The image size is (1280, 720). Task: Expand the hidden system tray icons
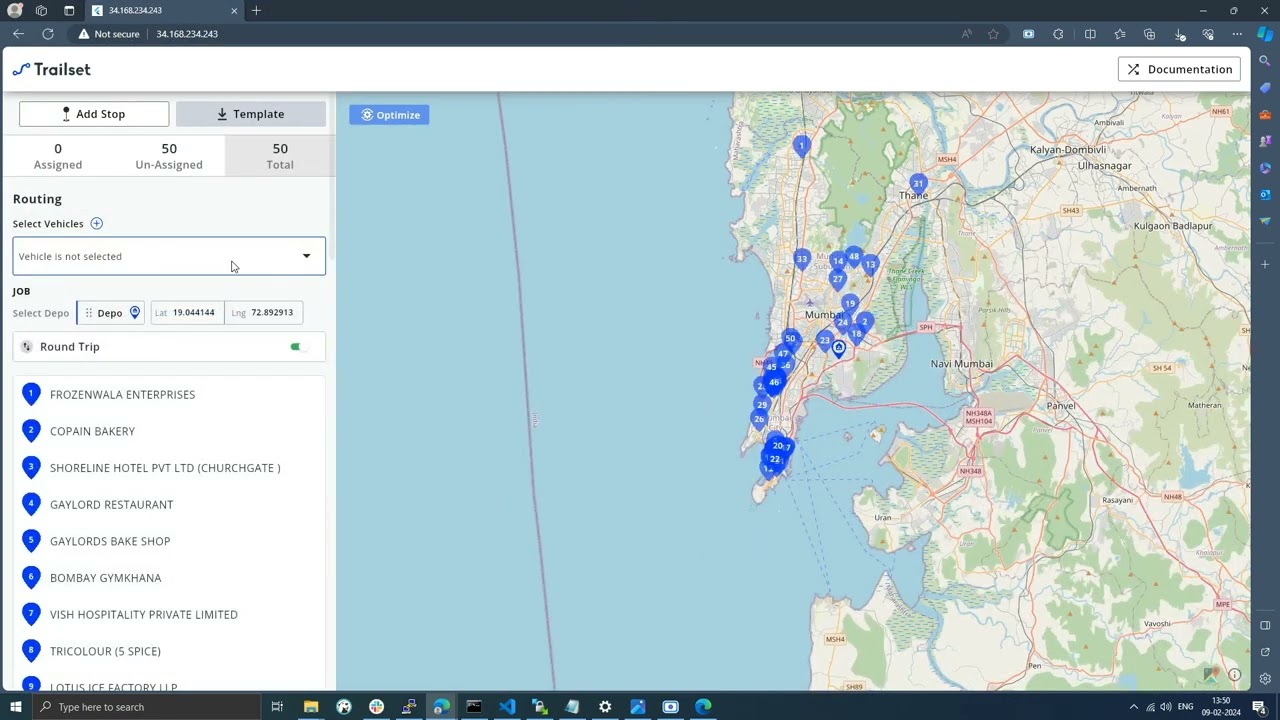tap(1133, 707)
